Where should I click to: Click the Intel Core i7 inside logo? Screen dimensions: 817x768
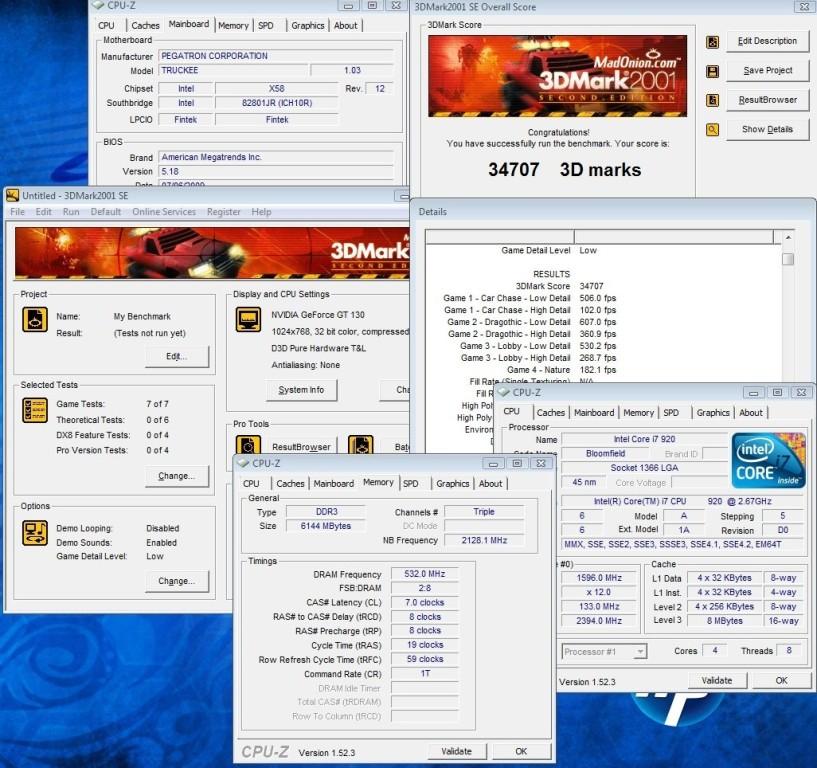769,461
